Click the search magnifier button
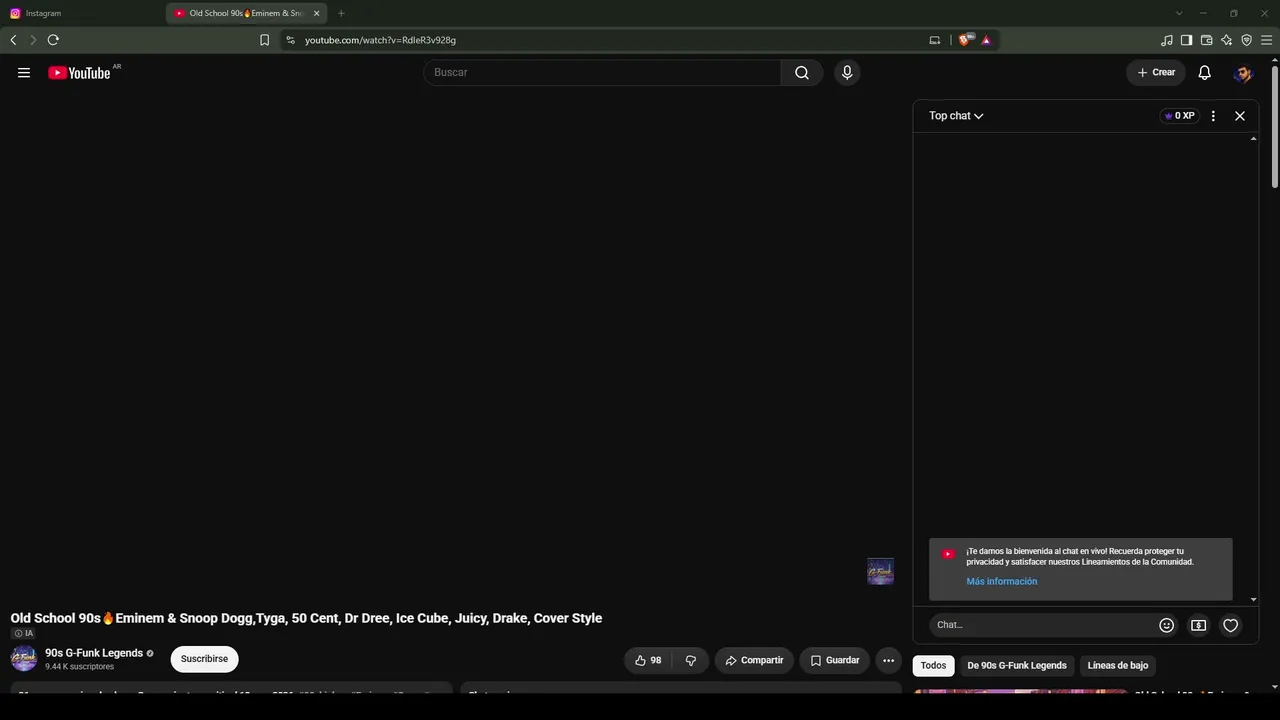This screenshot has width=1280, height=720. (802, 72)
